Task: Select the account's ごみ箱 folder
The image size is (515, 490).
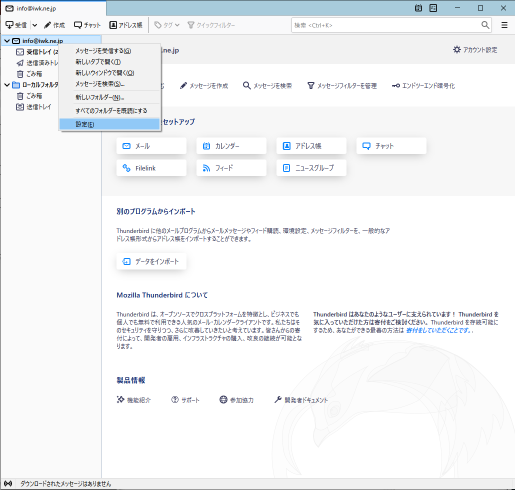Action: tap(29, 74)
